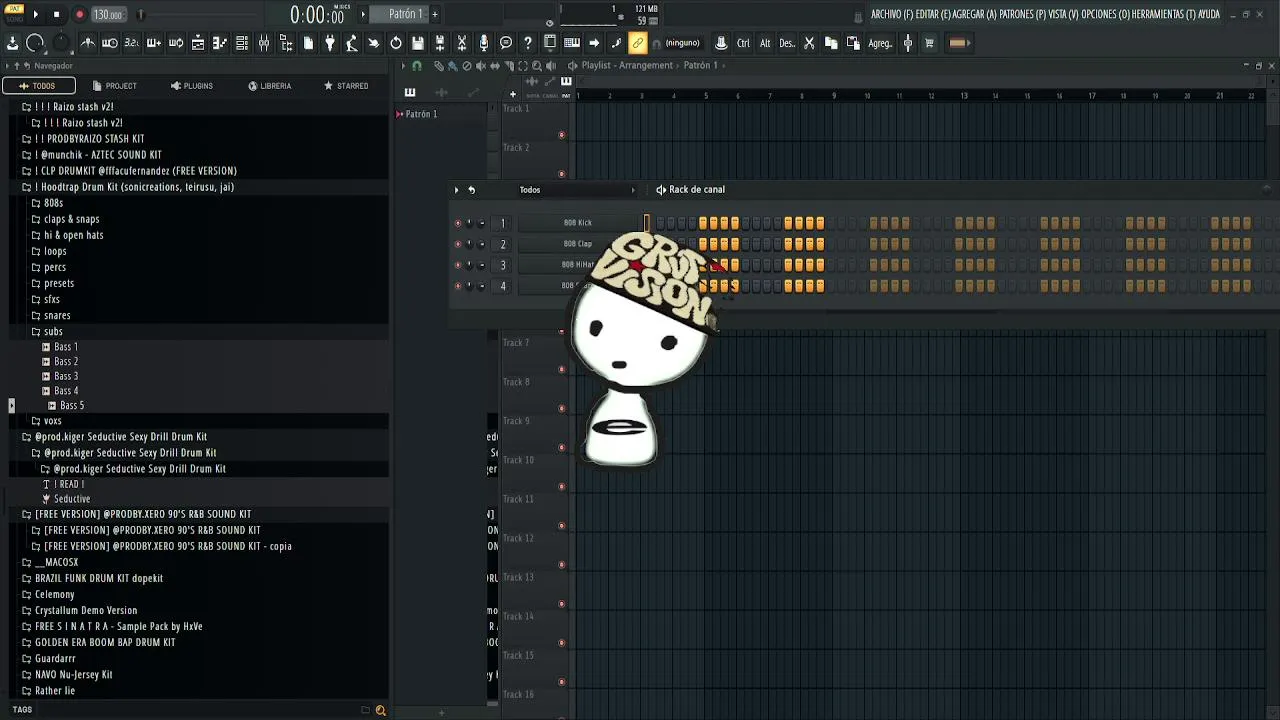Click the Ctrl button

(x=743, y=43)
